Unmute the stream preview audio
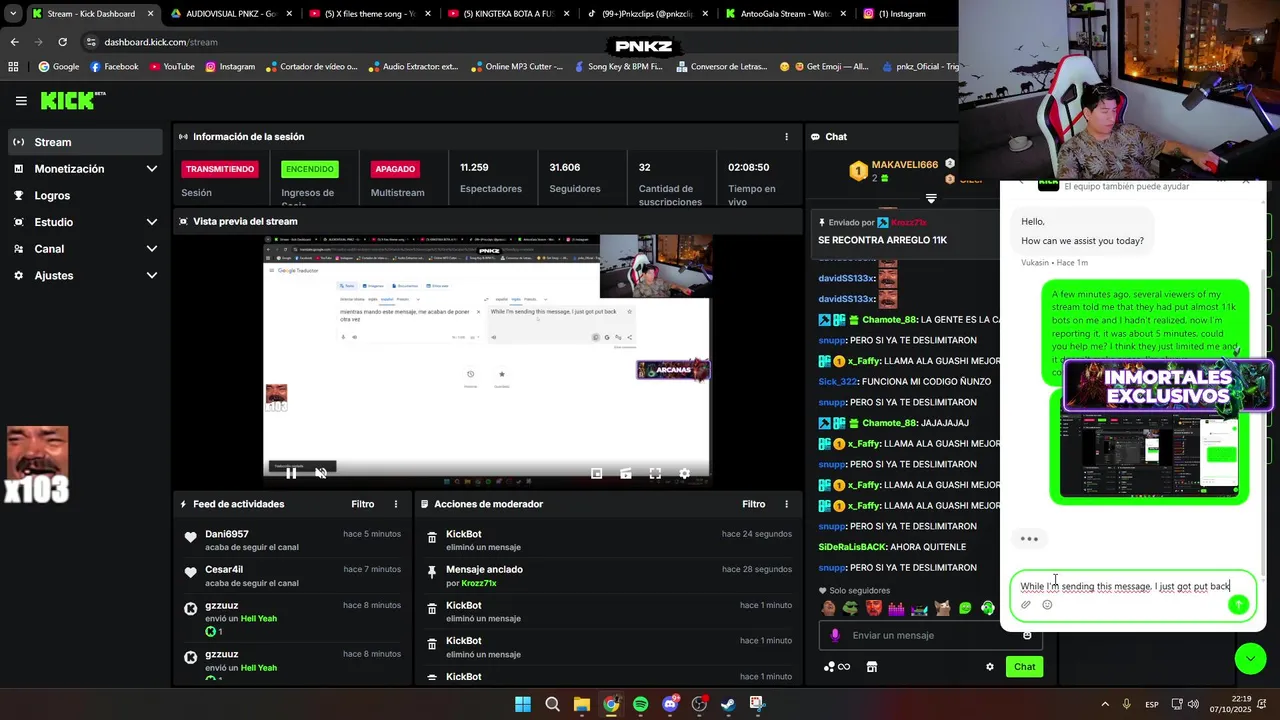Screen dimensions: 1280x720 [321, 473]
